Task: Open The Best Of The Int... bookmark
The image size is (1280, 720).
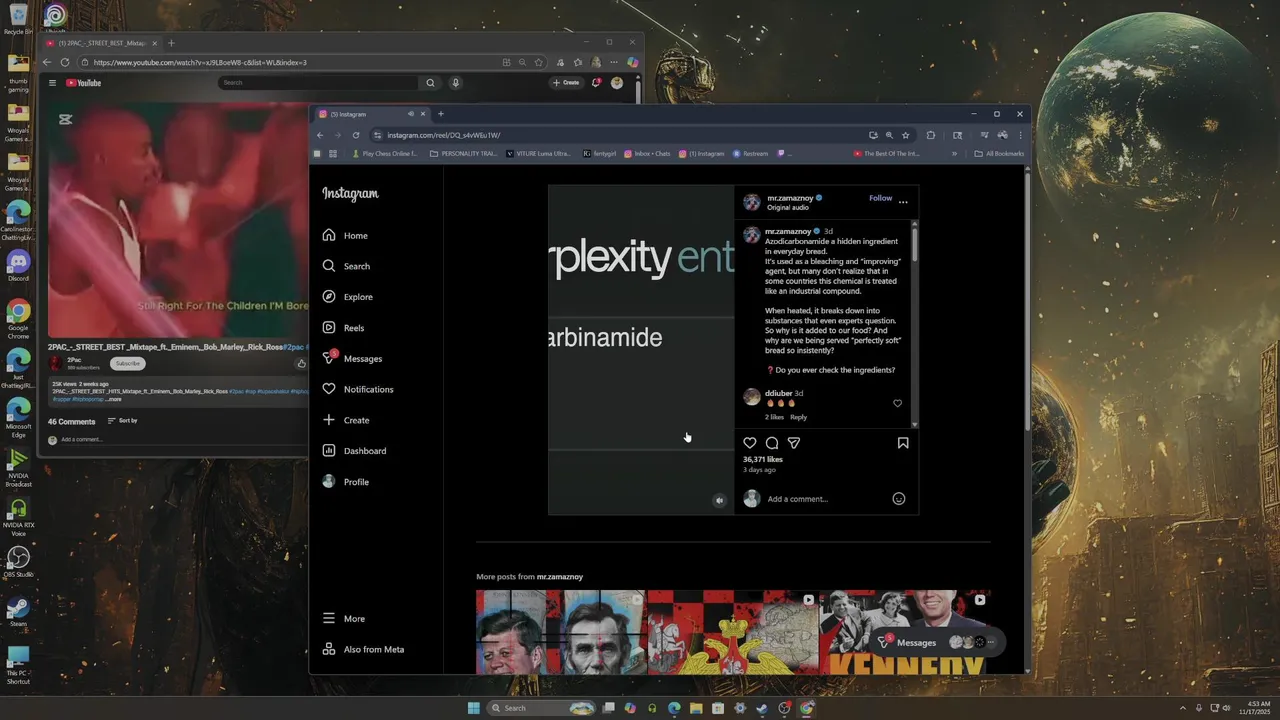Action: [x=886, y=154]
